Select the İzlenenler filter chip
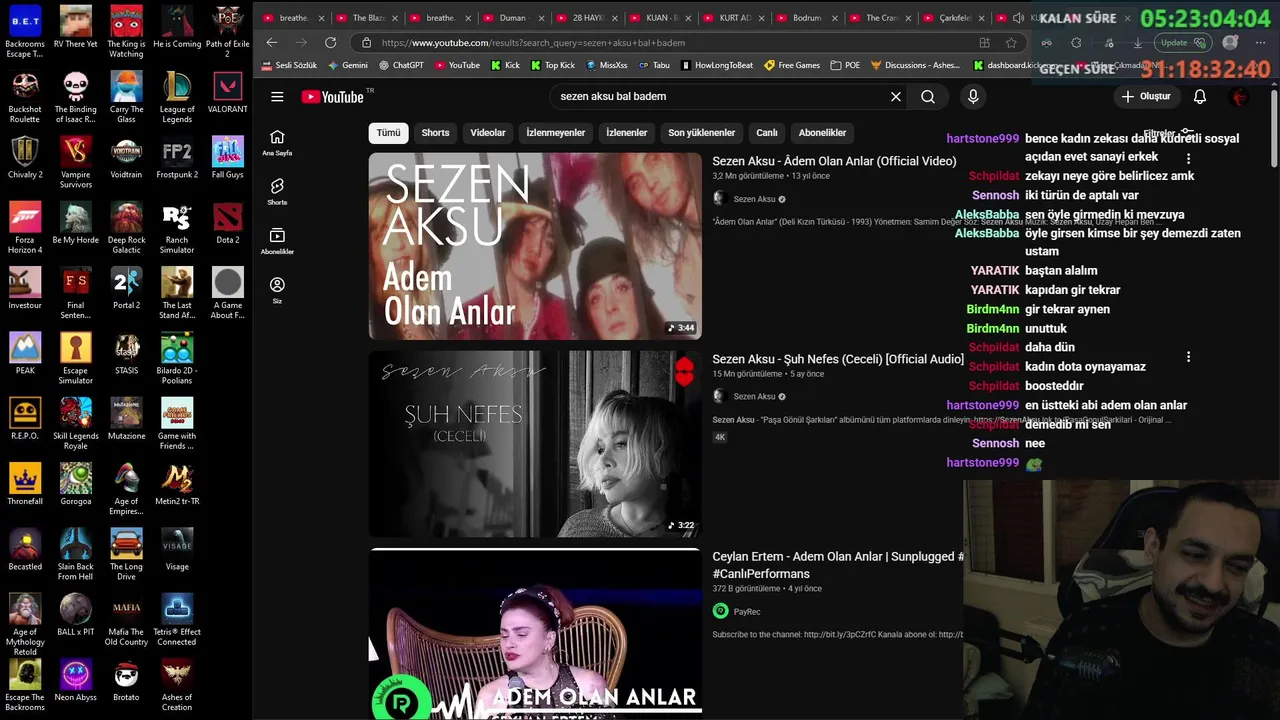 (x=627, y=133)
